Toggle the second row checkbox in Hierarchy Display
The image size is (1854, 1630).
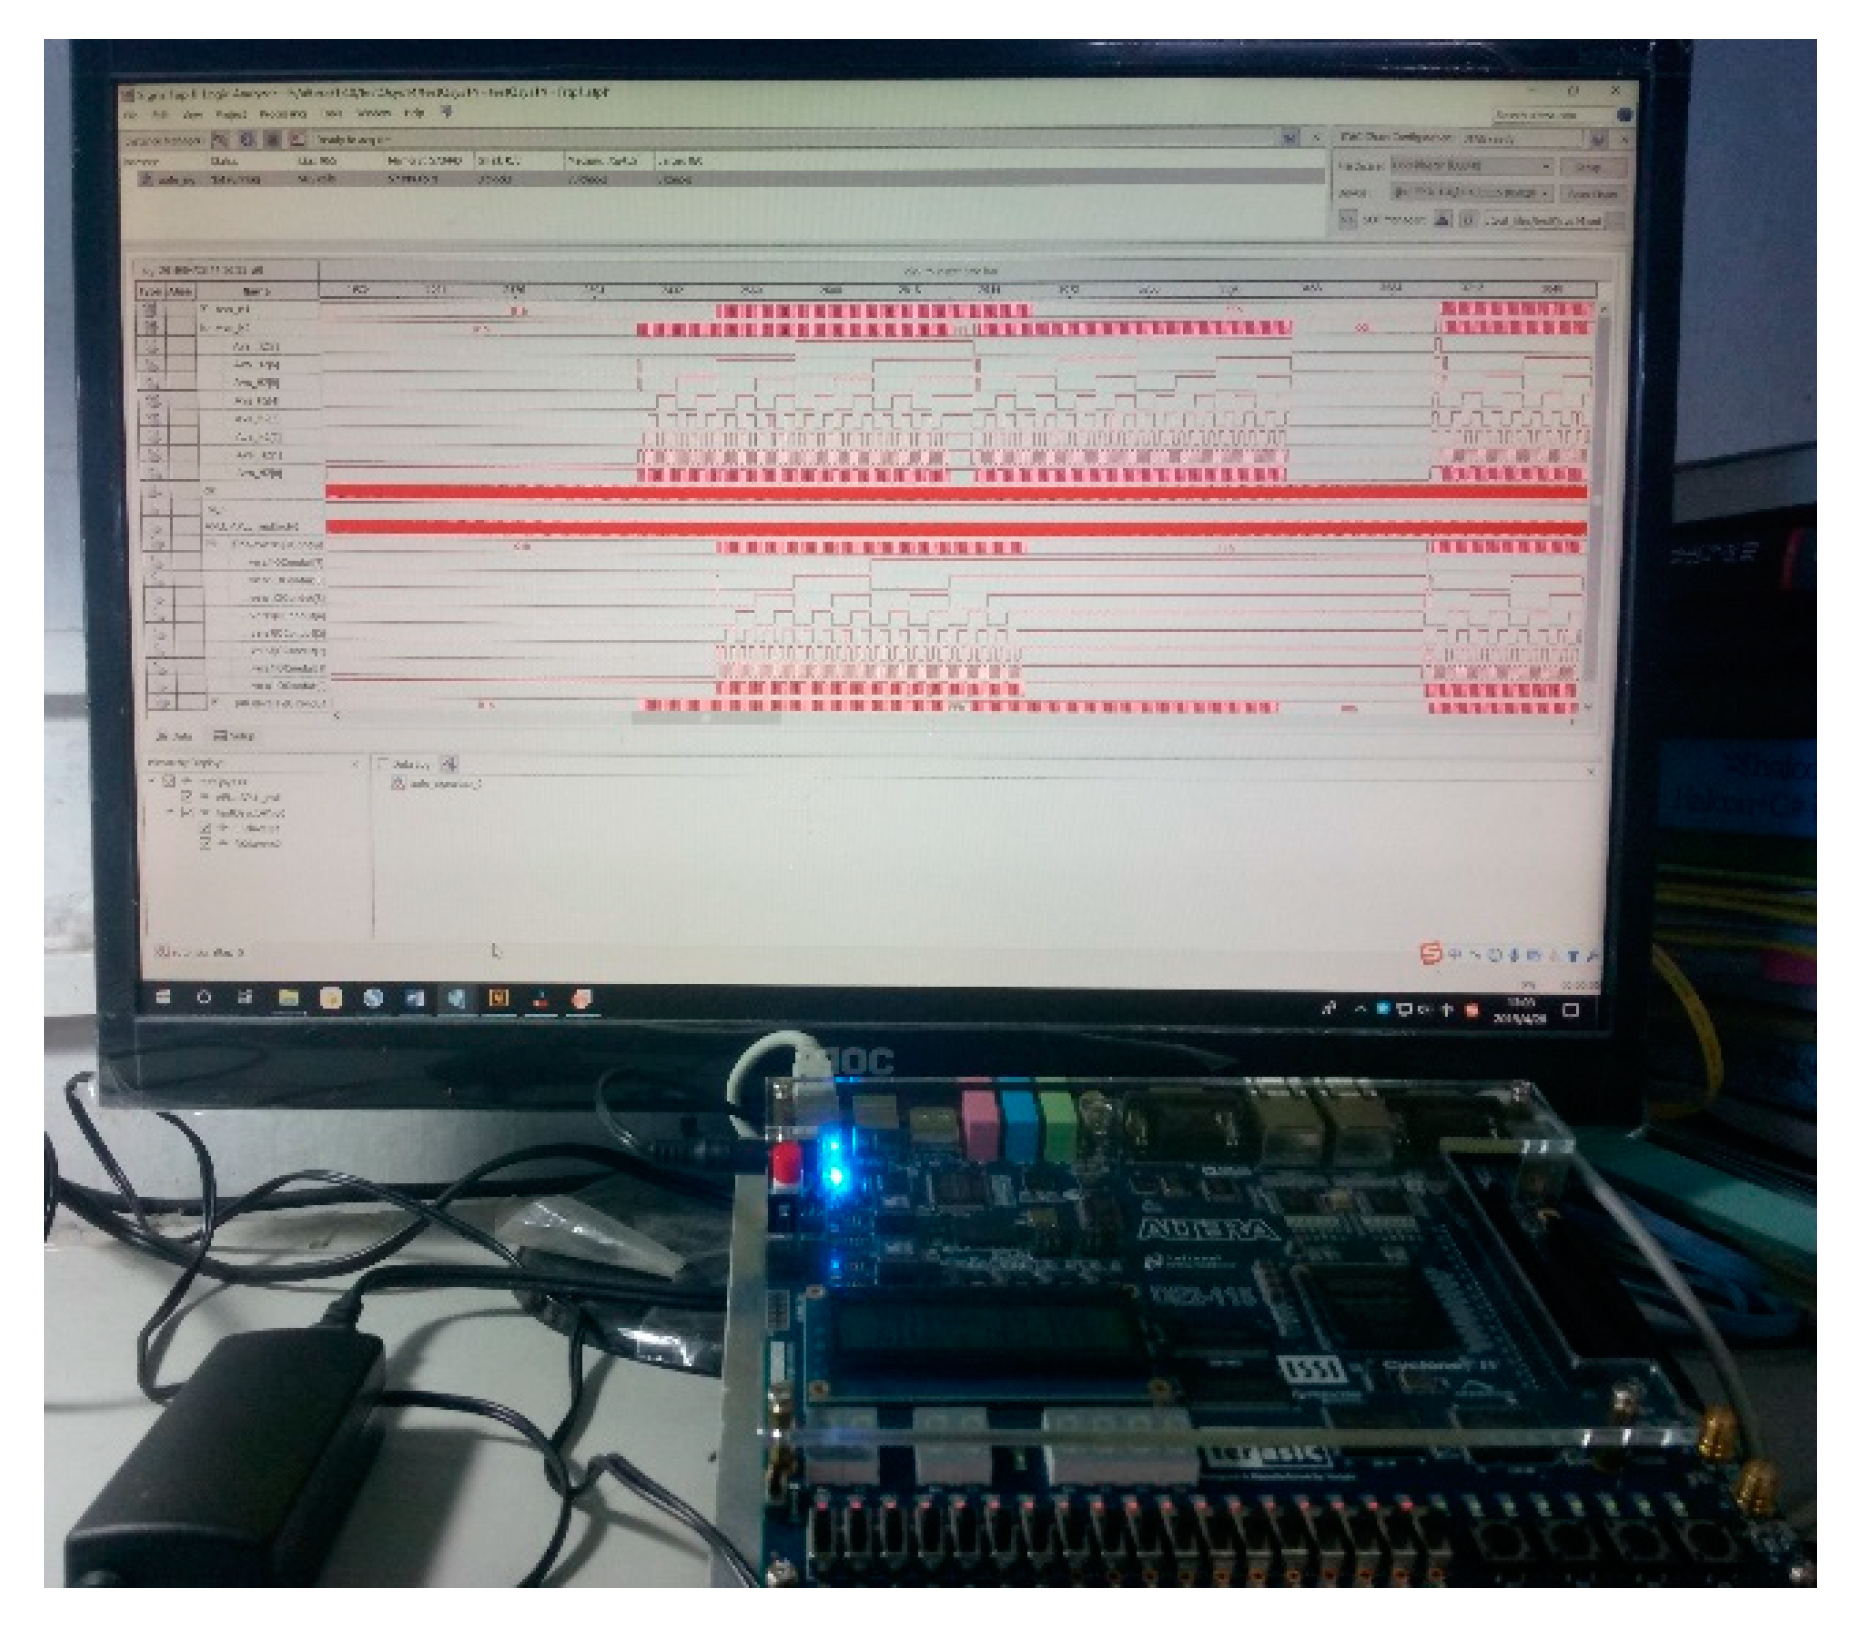click(x=186, y=797)
